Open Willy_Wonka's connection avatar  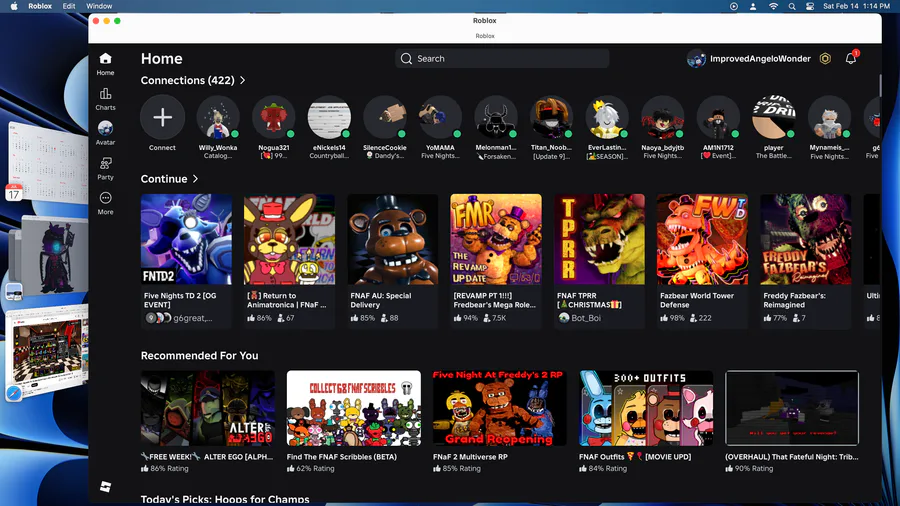point(218,117)
